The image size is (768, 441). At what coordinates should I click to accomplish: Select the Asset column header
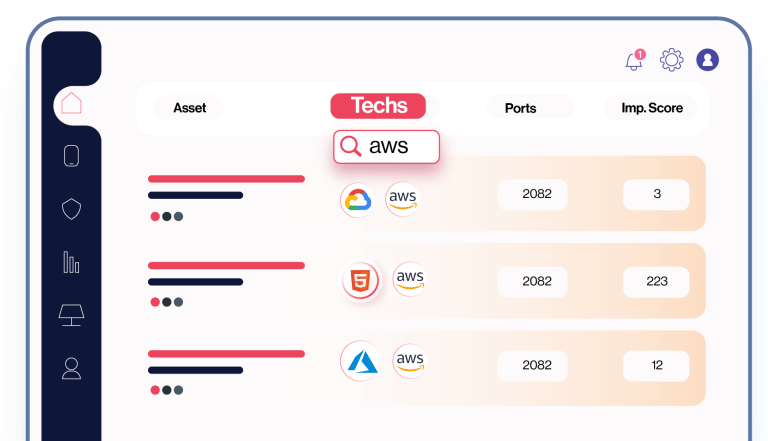point(189,108)
